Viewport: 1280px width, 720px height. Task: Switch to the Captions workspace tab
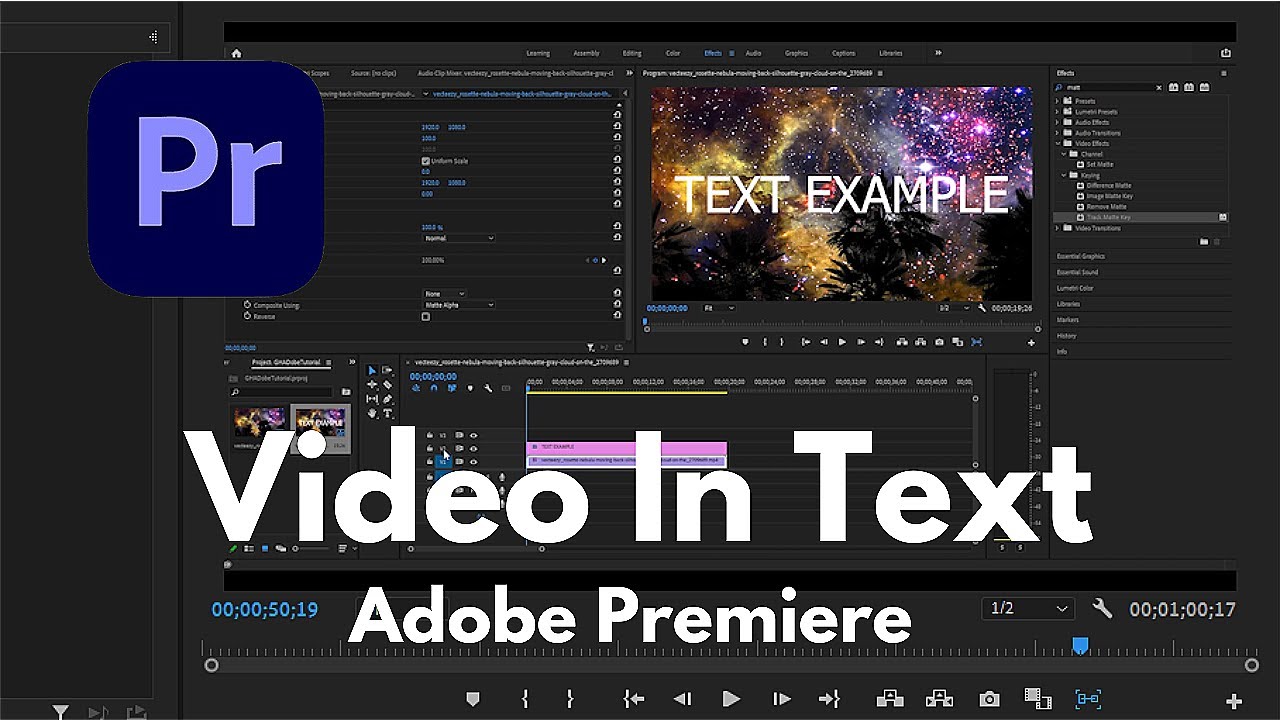coord(844,53)
